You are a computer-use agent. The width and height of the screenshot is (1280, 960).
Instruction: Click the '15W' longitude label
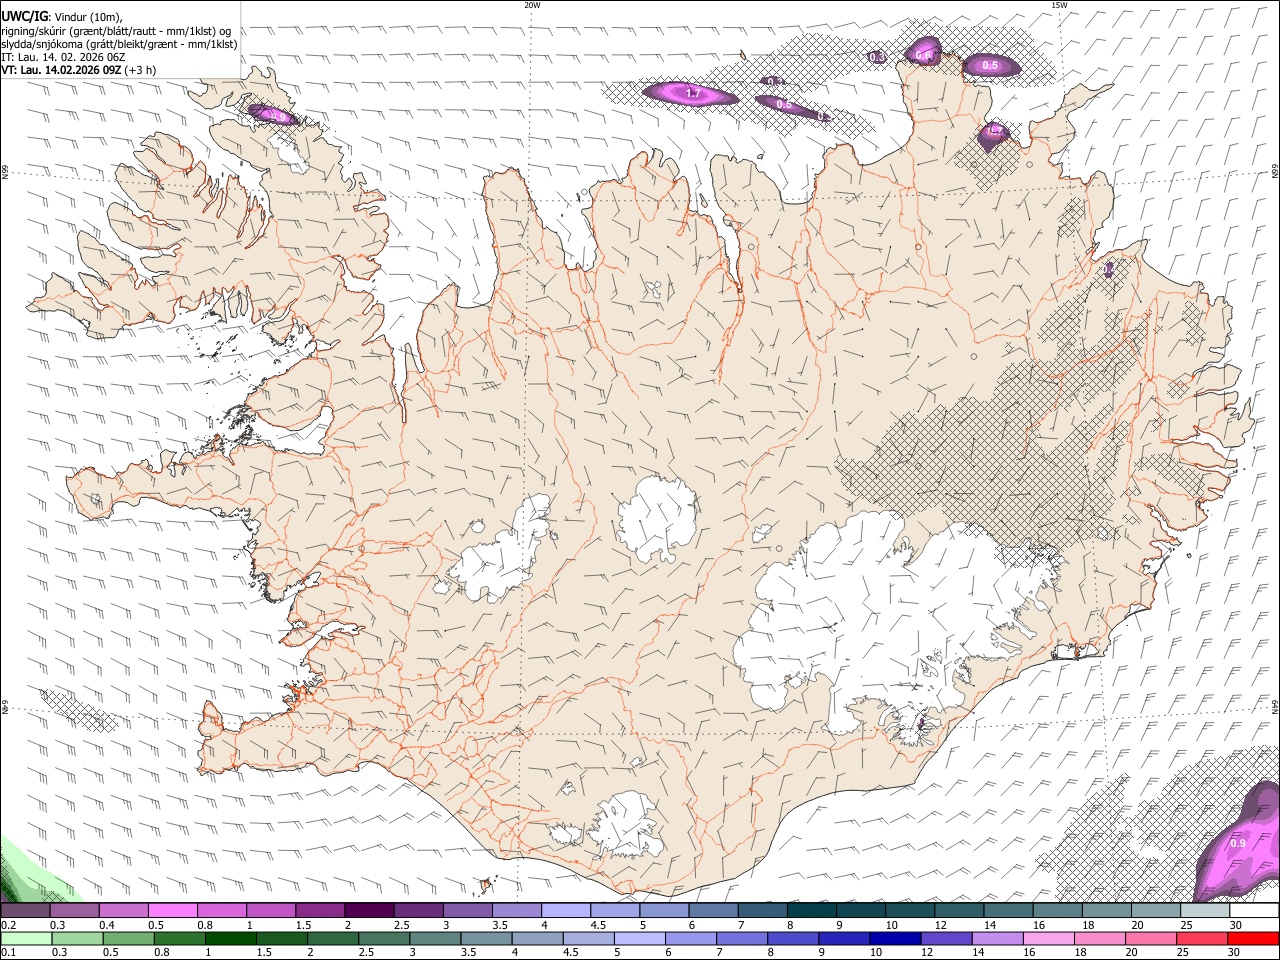pyautogui.click(x=1059, y=5)
